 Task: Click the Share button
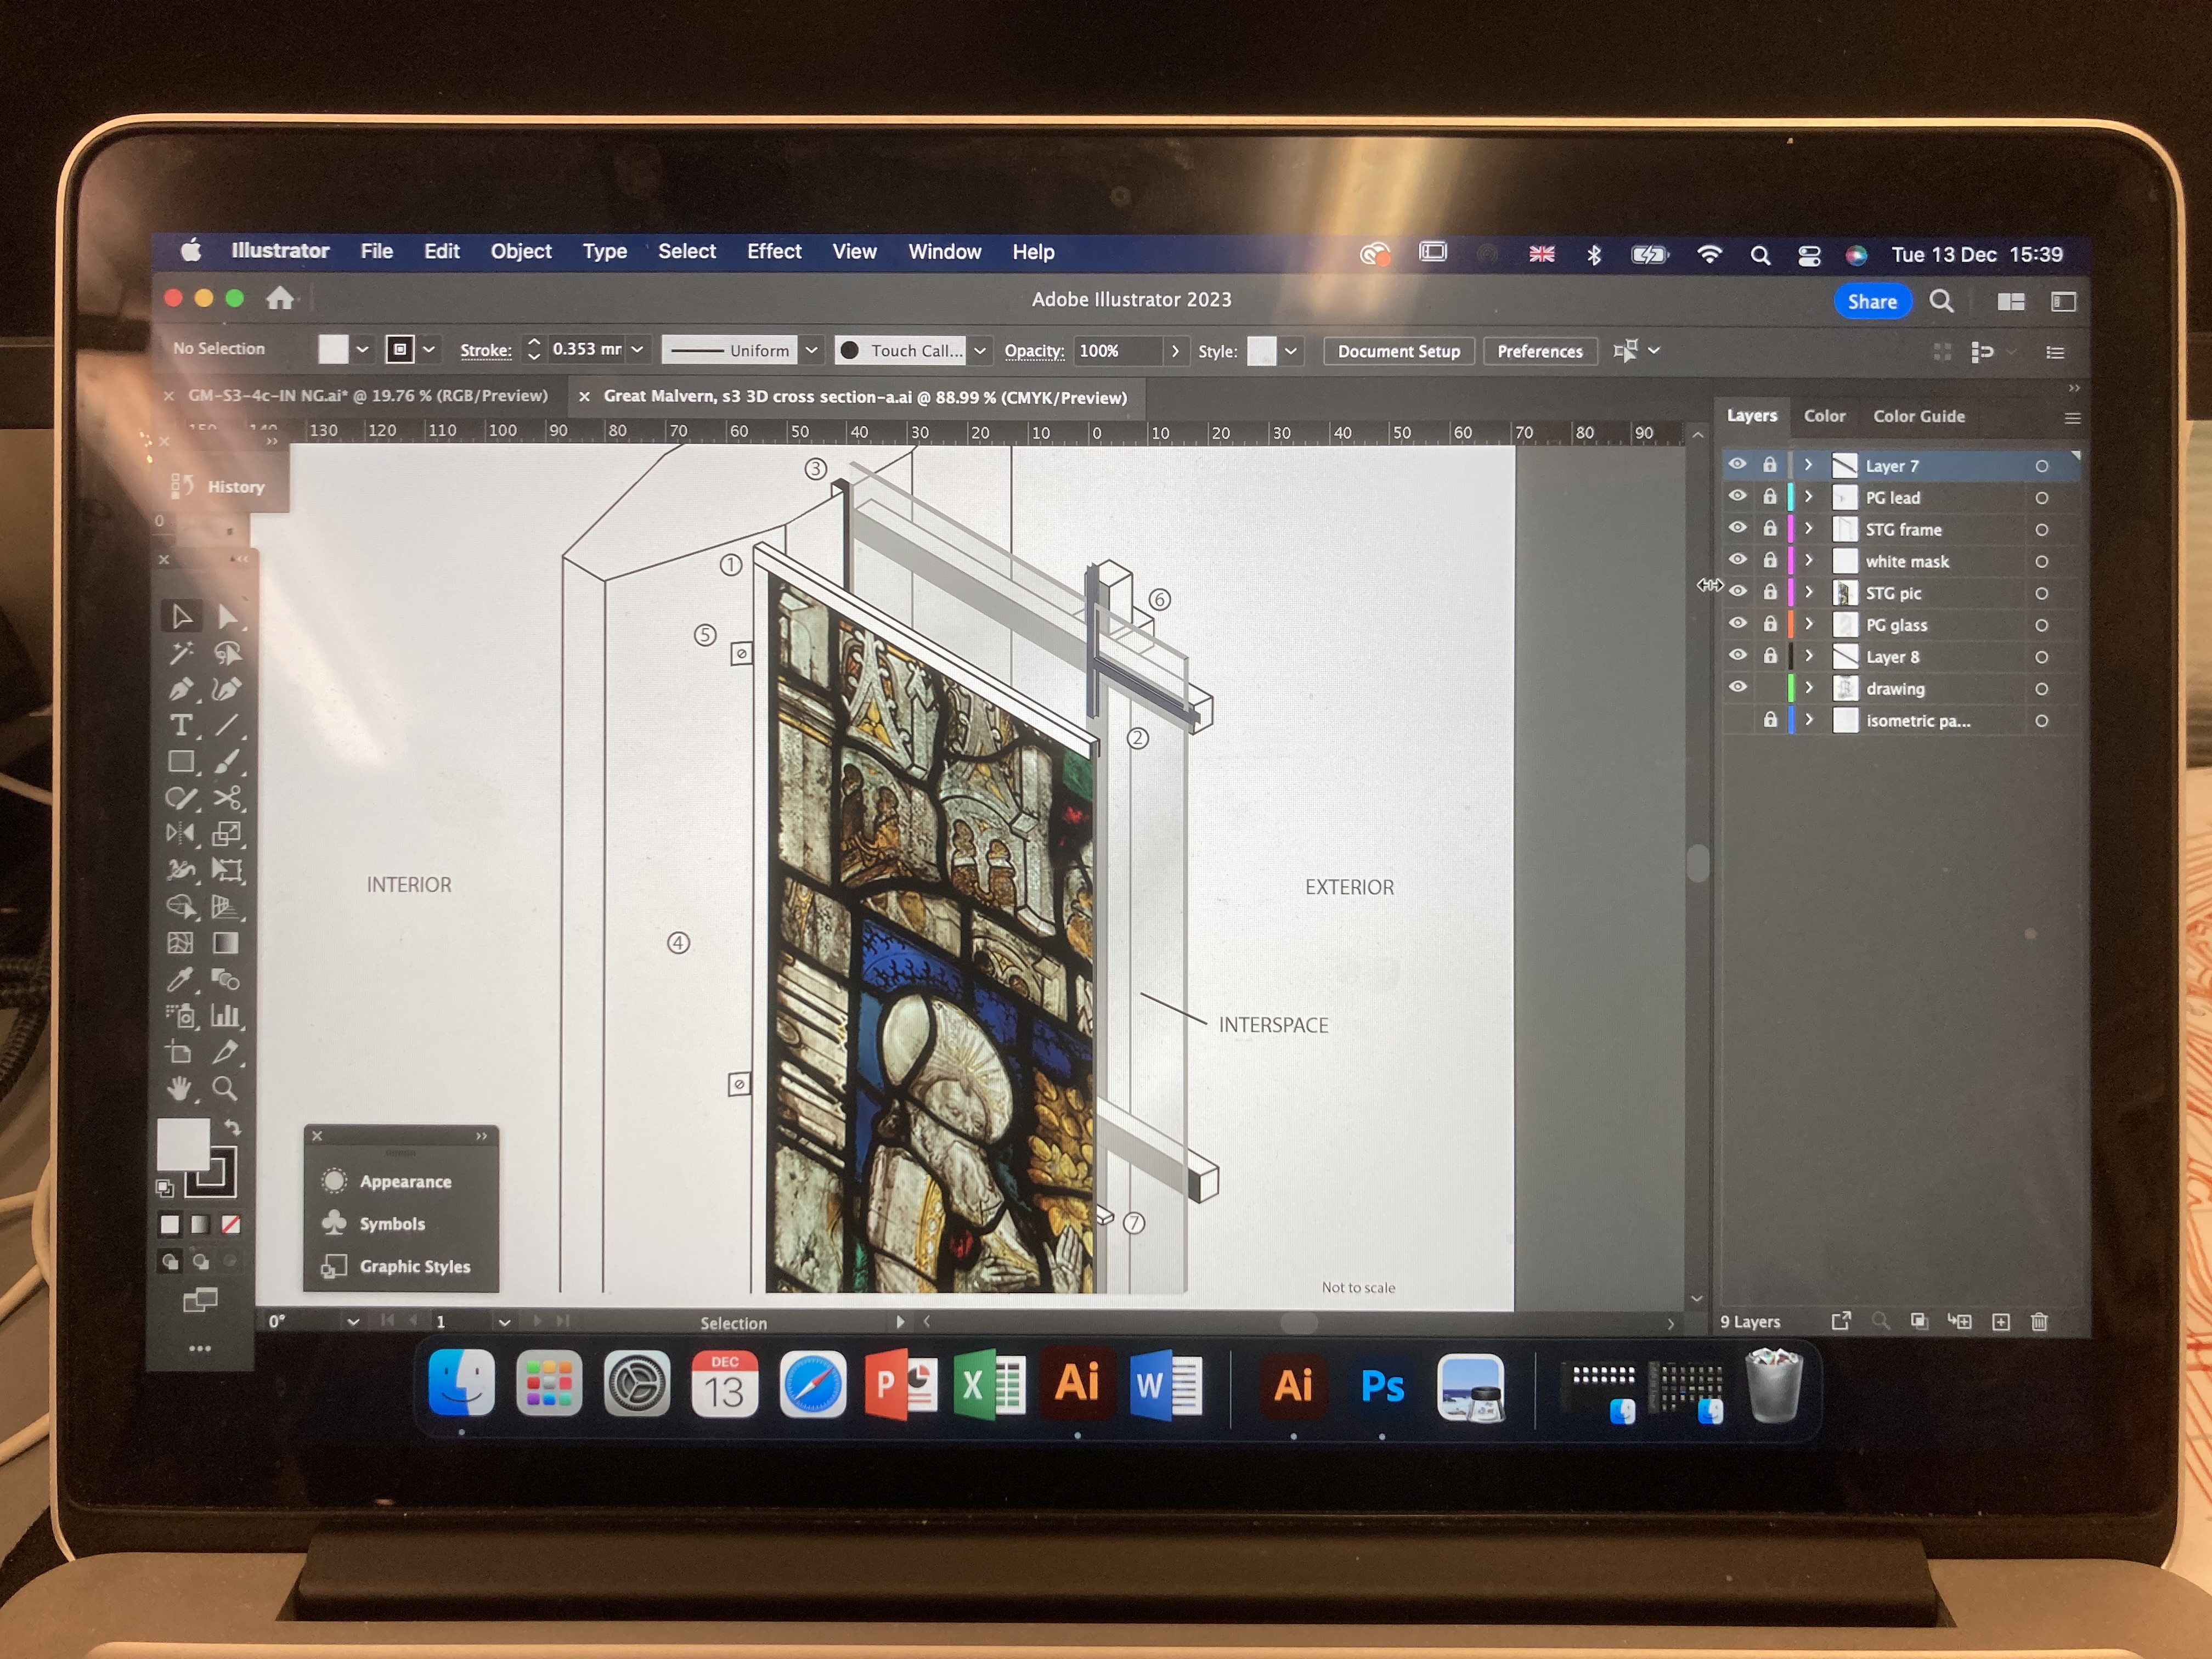pos(1872,302)
